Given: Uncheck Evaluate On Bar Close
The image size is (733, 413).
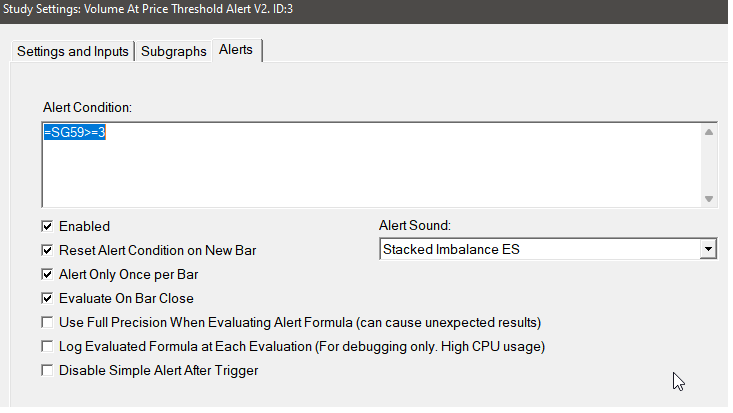Looking at the screenshot, I should point(47,298).
